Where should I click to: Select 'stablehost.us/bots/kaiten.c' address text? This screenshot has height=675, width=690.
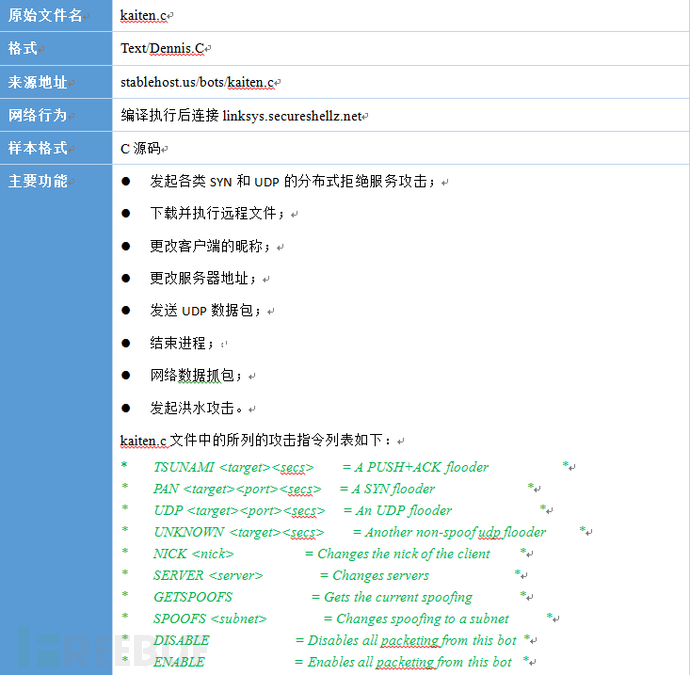coord(197,82)
